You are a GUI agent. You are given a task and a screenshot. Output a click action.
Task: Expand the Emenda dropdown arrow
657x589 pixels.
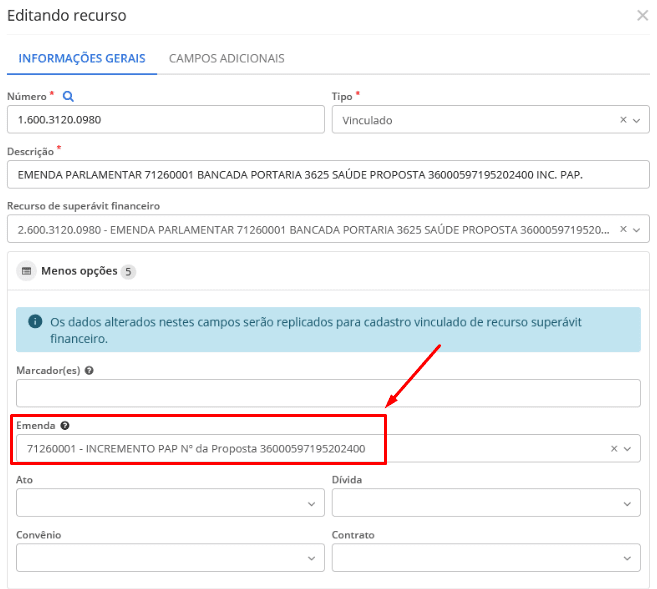(629, 449)
